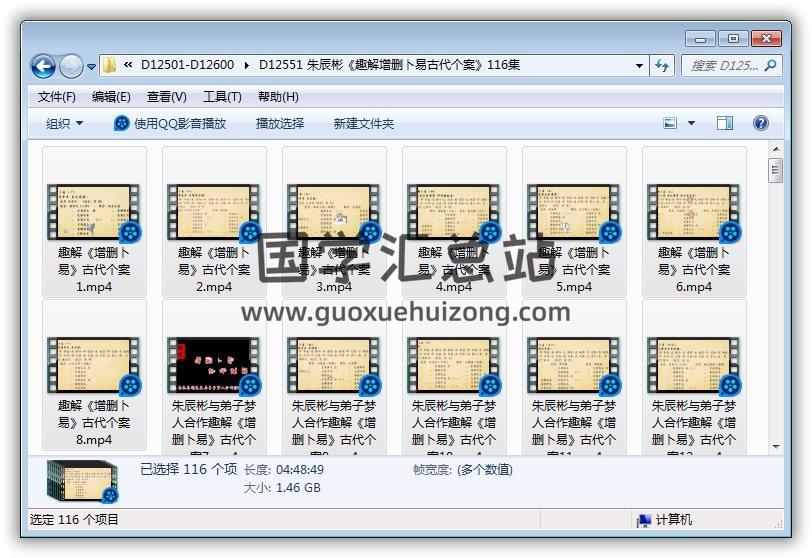The height and width of the screenshot is (558, 812).
Task: Go back with the blue Back arrow
Action: pos(43,66)
